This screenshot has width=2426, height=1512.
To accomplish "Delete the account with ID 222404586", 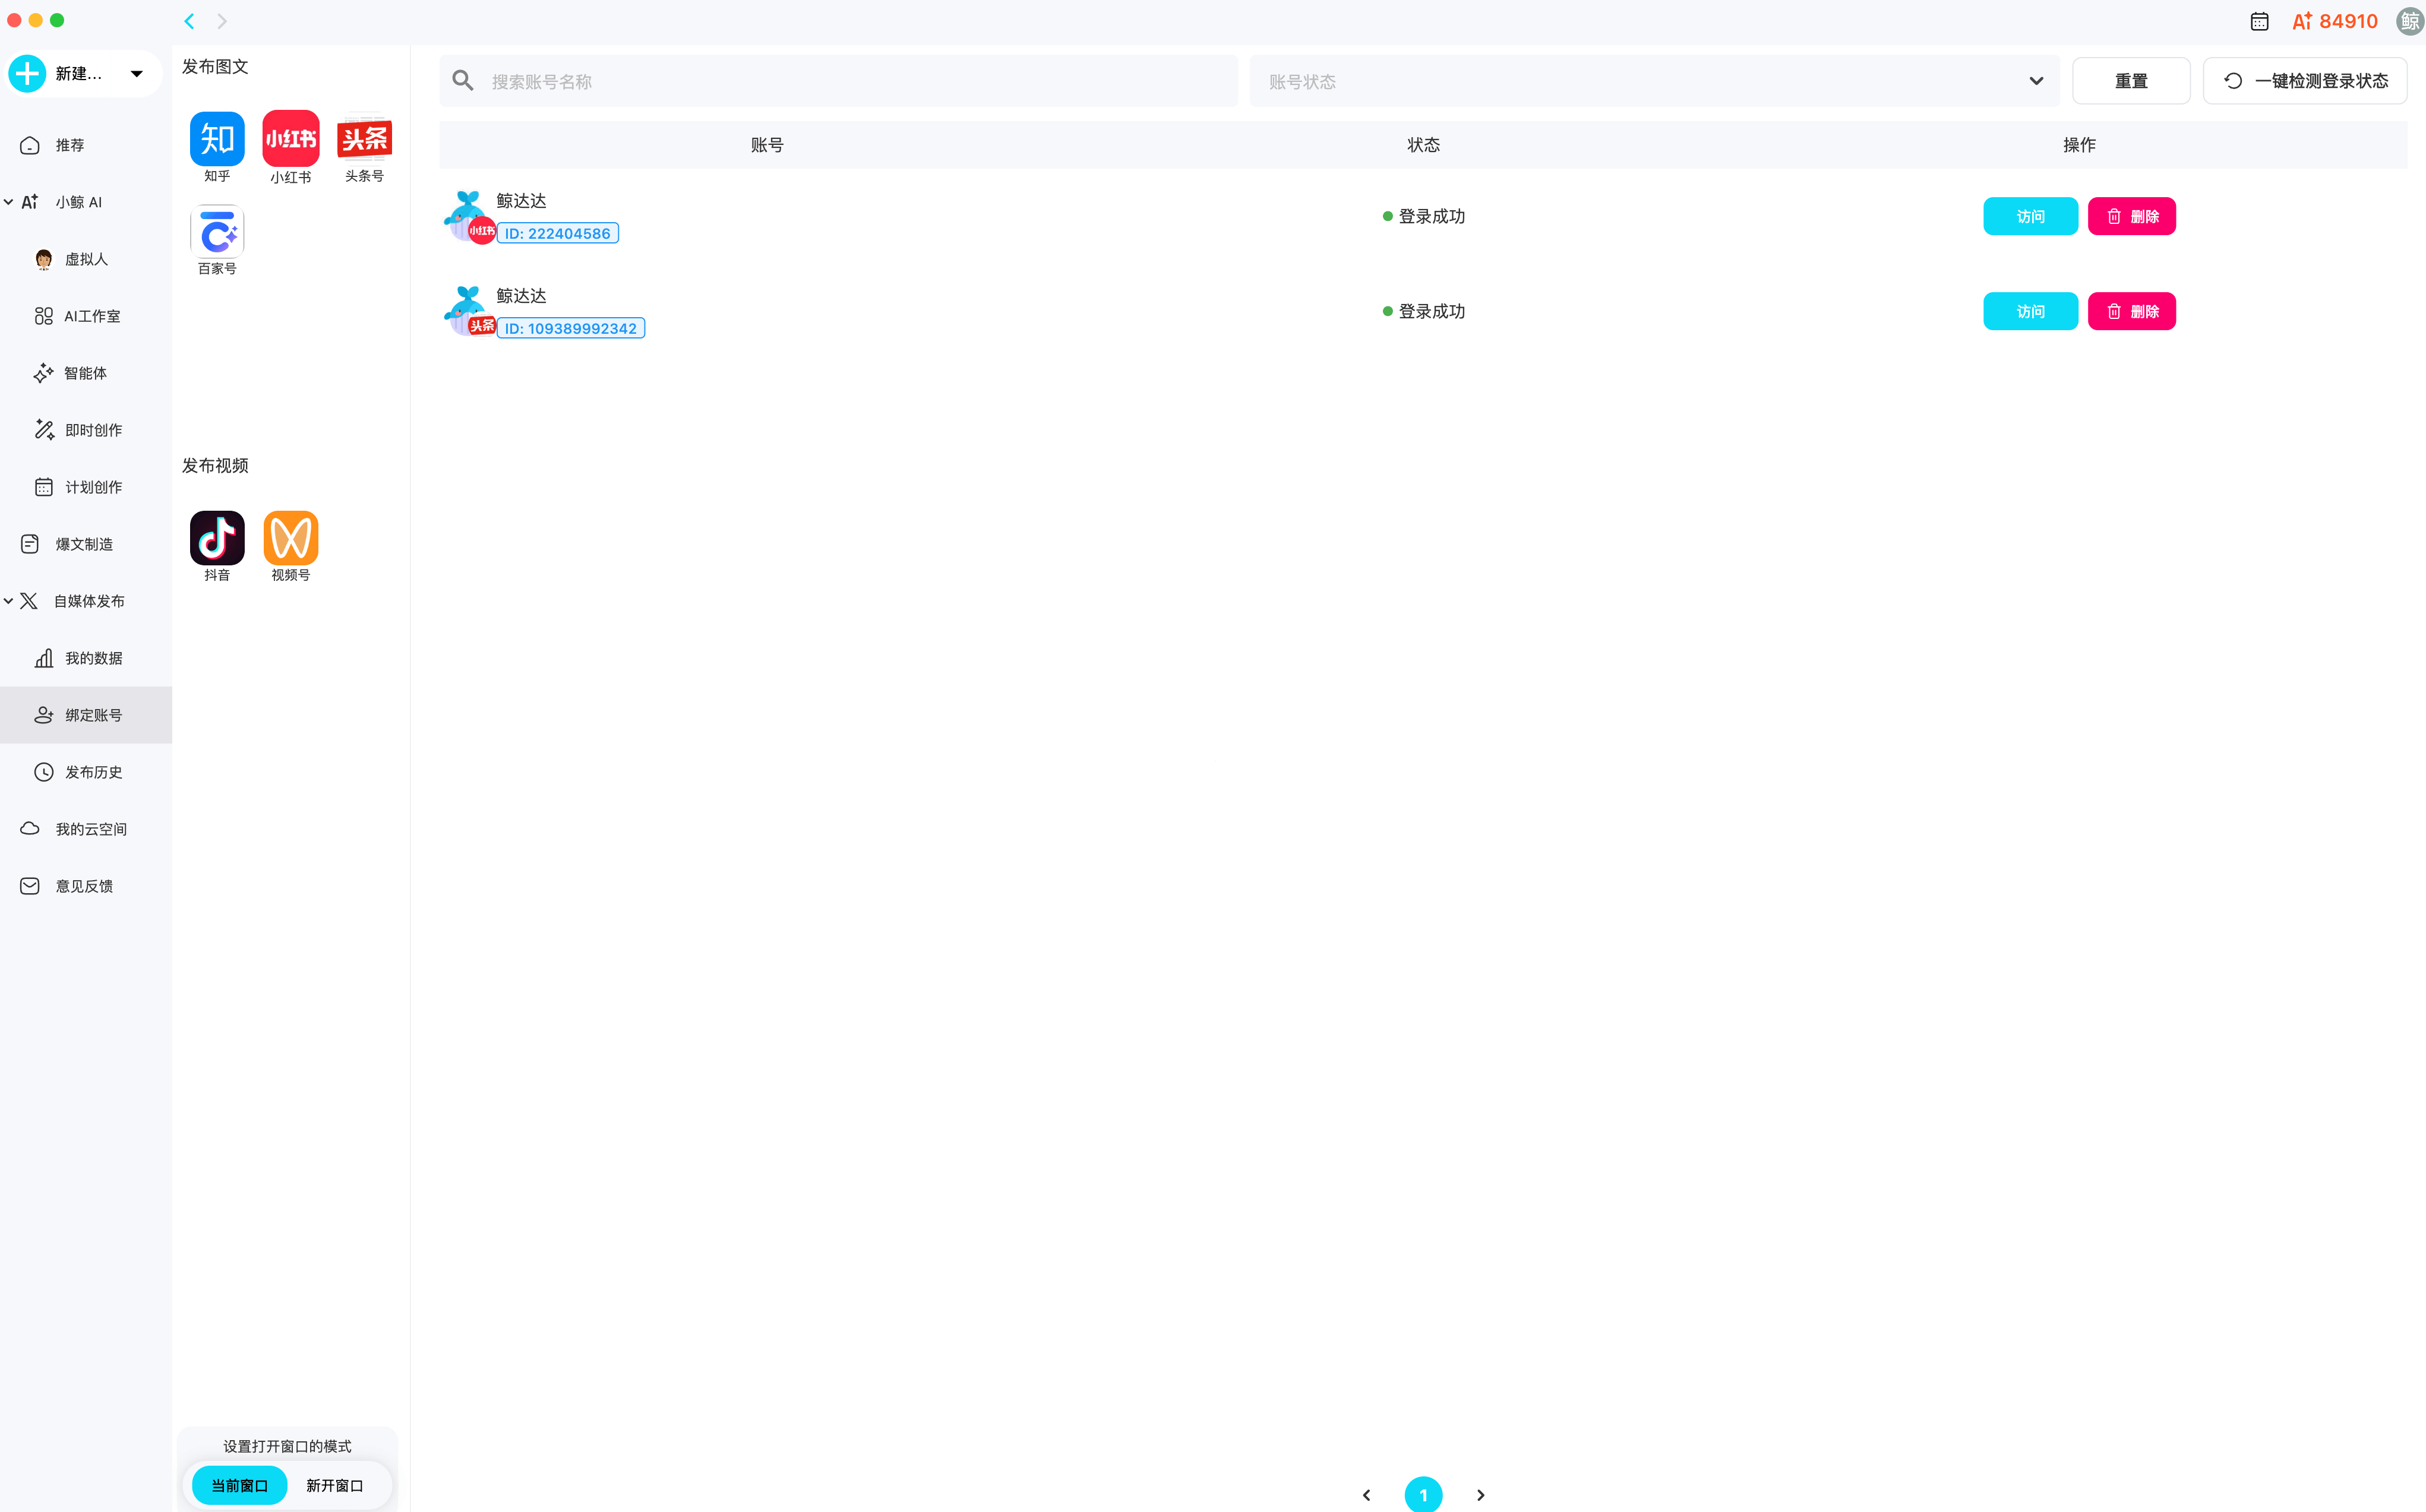I will point(2131,216).
